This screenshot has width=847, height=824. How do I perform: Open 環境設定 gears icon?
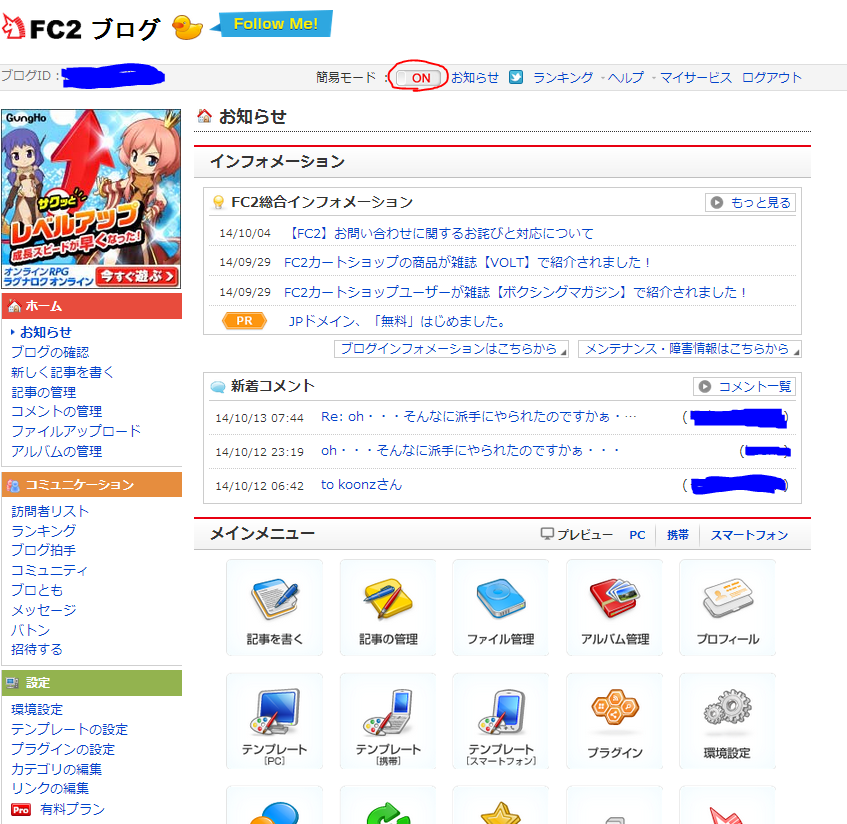(728, 720)
